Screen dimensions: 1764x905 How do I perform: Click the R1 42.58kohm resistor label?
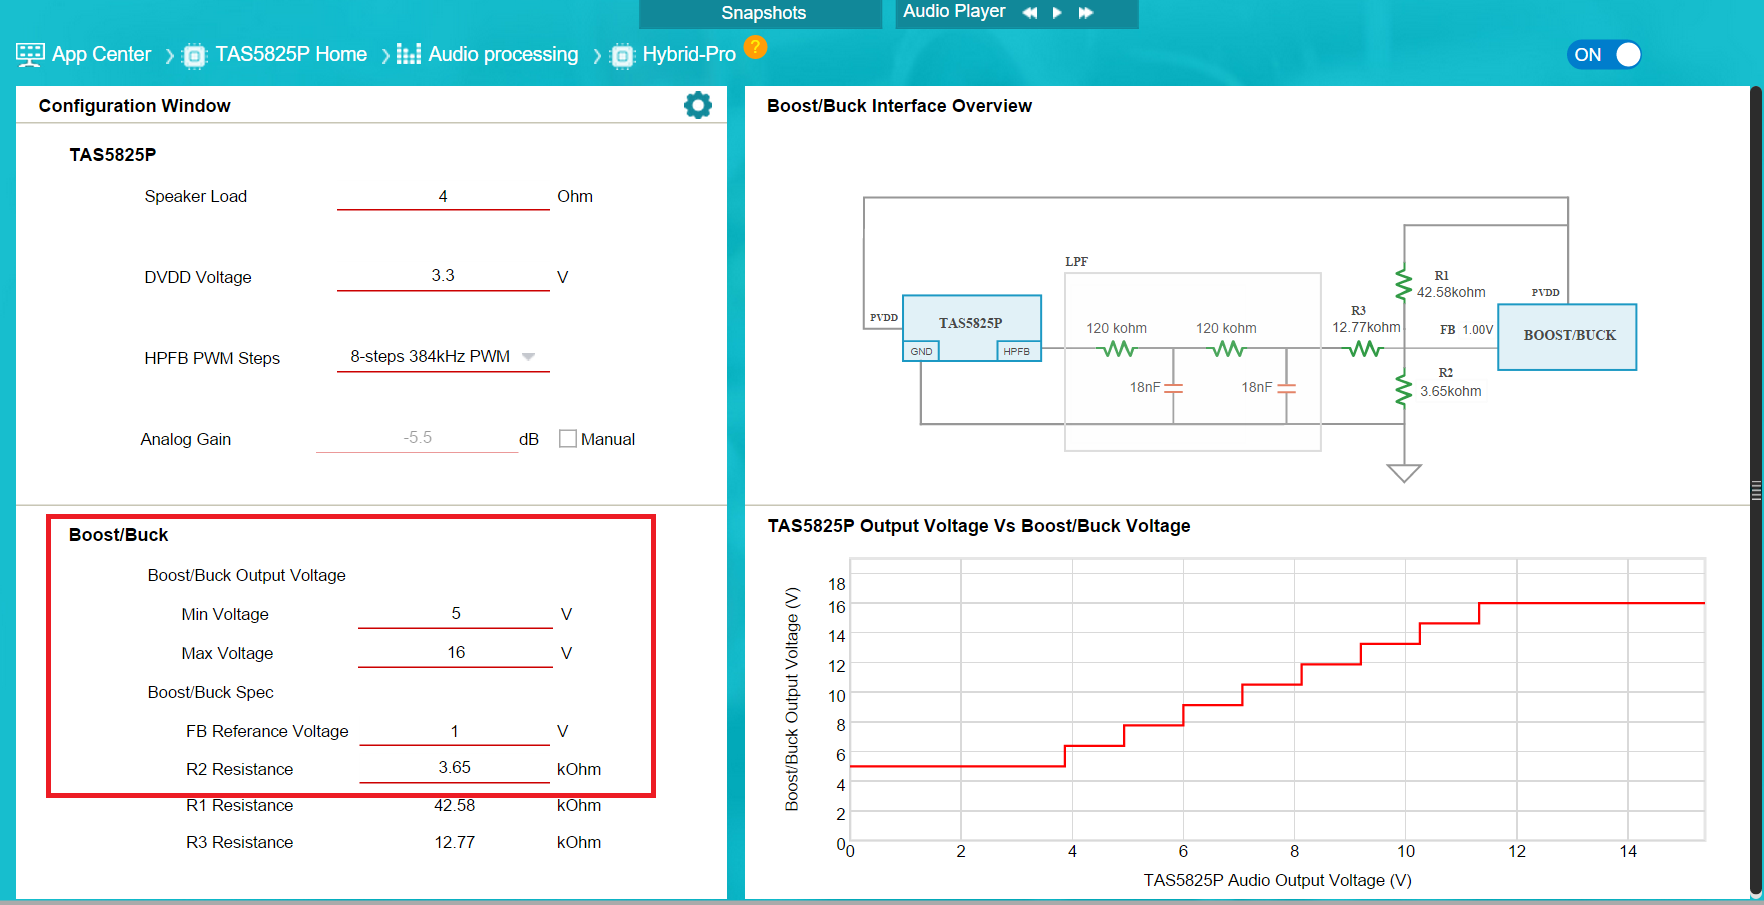click(1450, 284)
